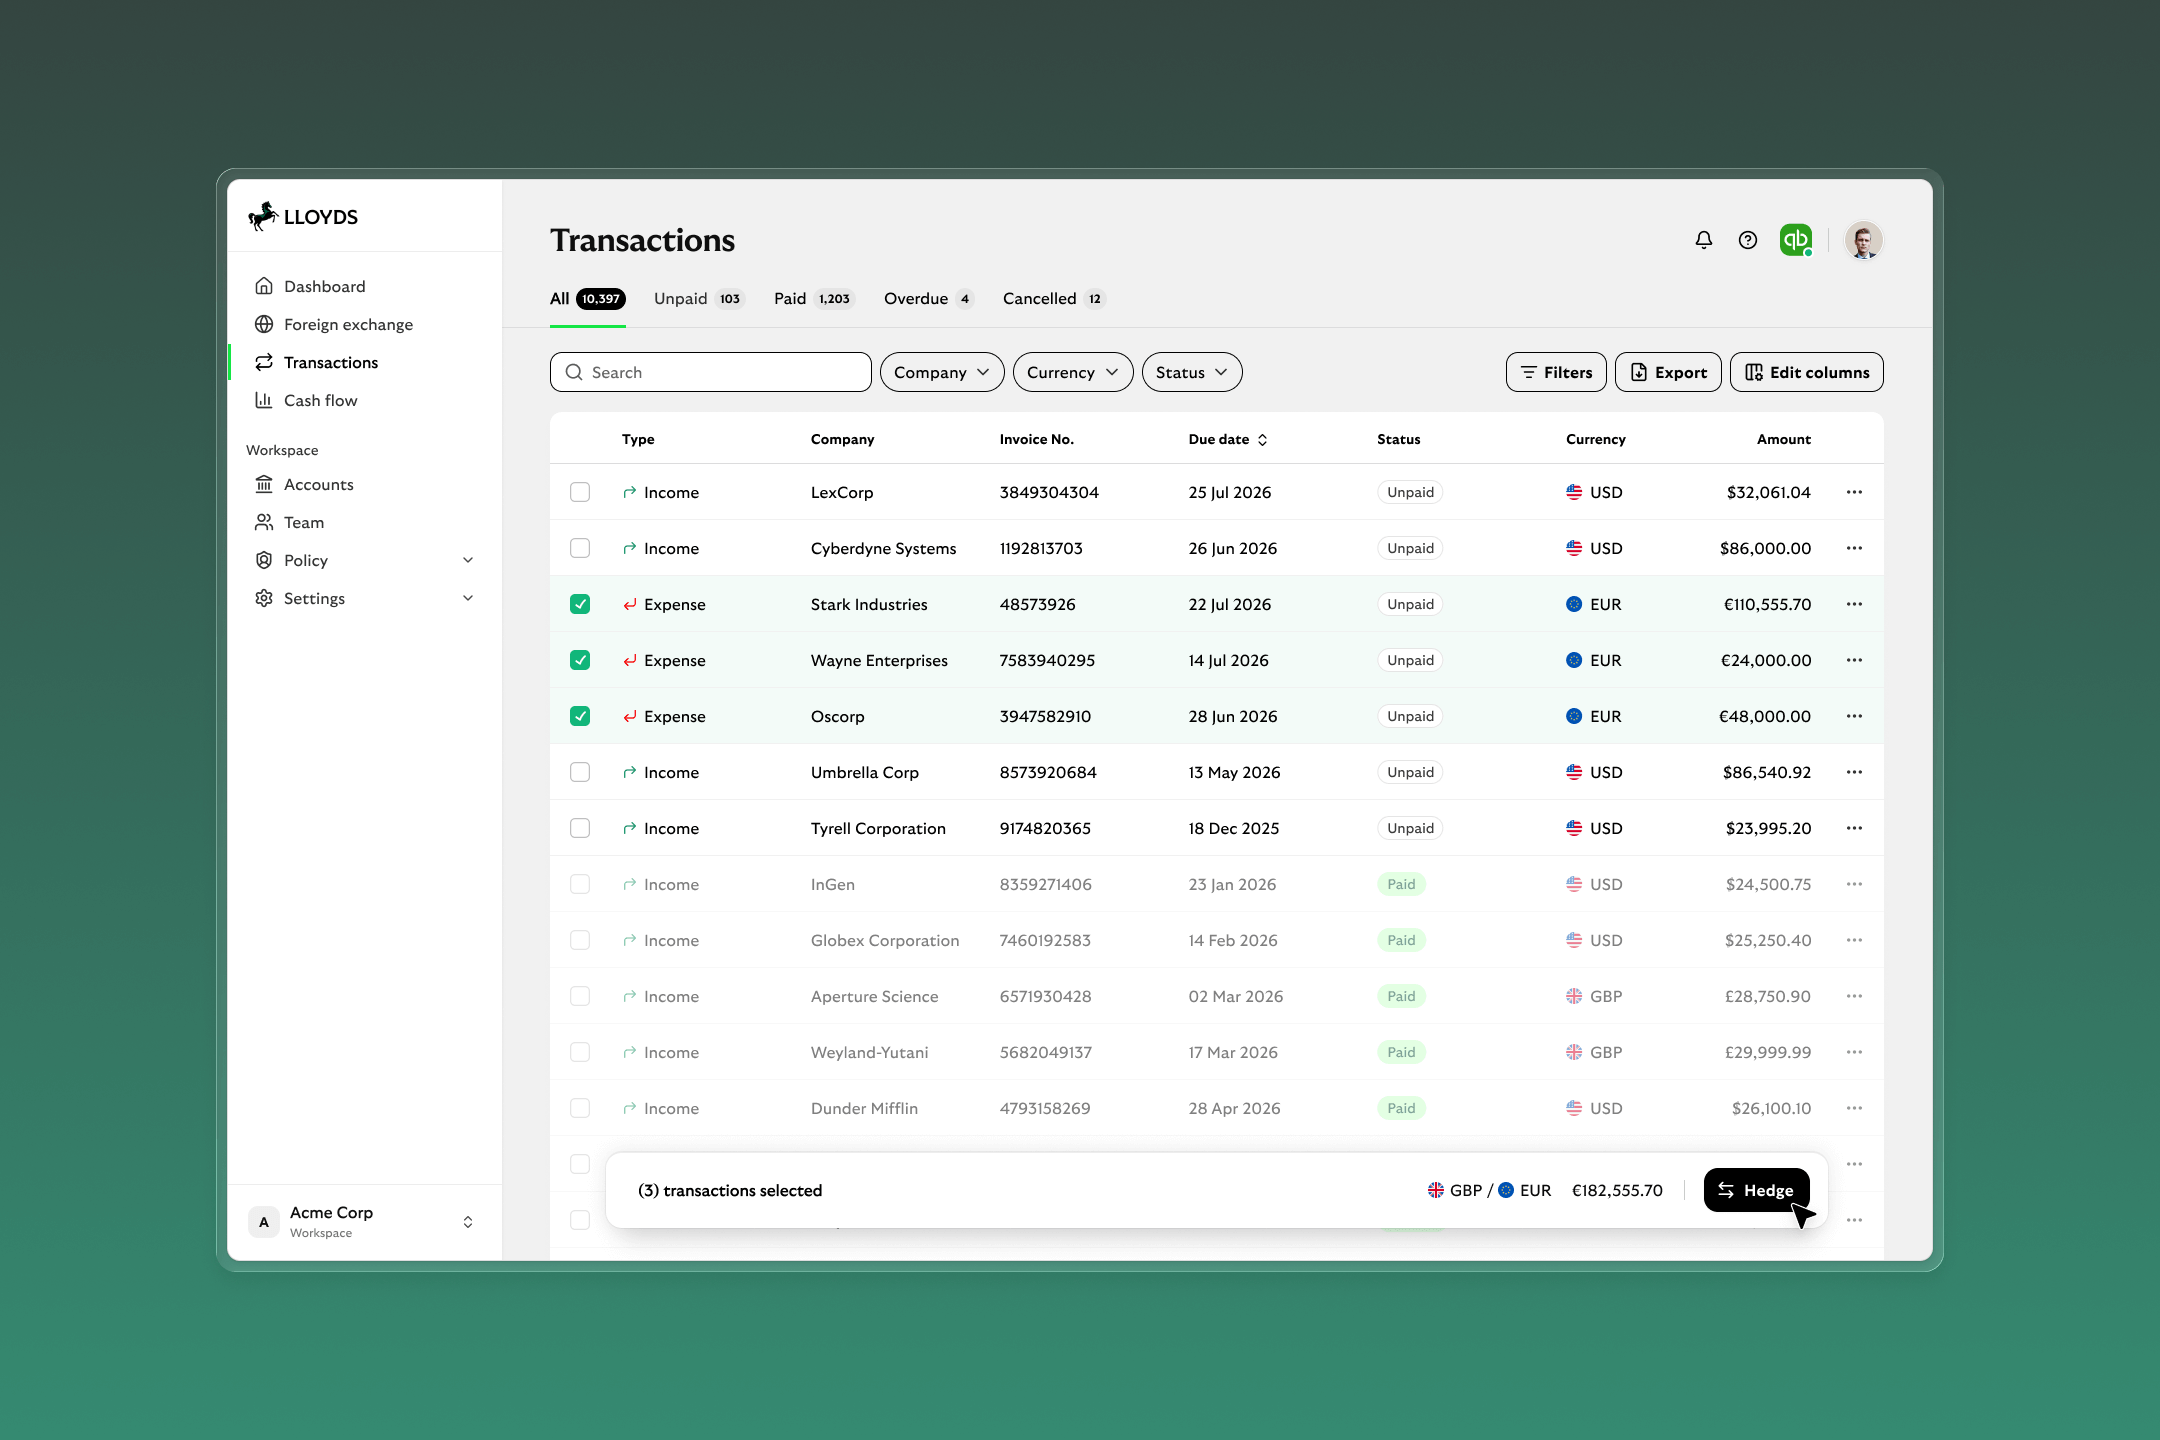Image resolution: width=2160 pixels, height=1440 pixels.
Task: Open row options for LexCorp transaction
Action: (x=1854, y=492)
